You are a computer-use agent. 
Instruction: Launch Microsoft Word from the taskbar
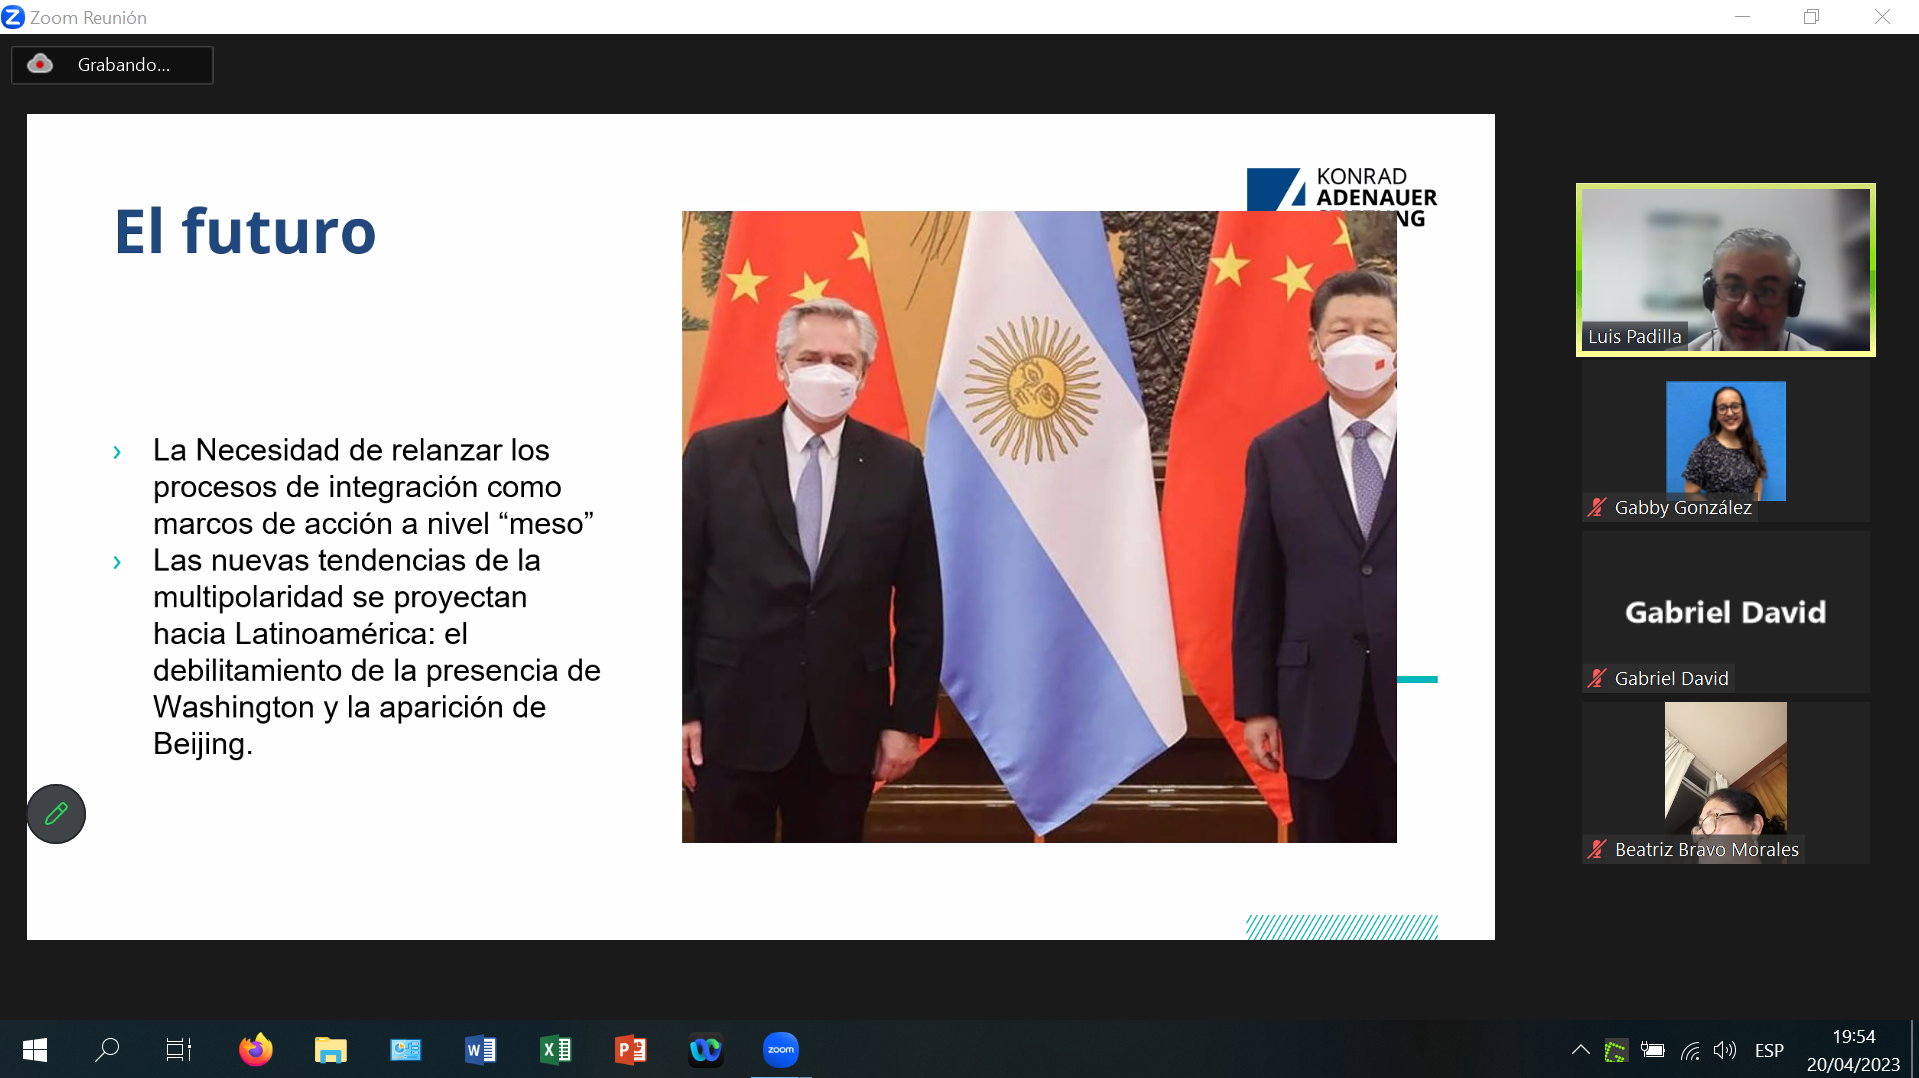click(x=480, y=1050)
